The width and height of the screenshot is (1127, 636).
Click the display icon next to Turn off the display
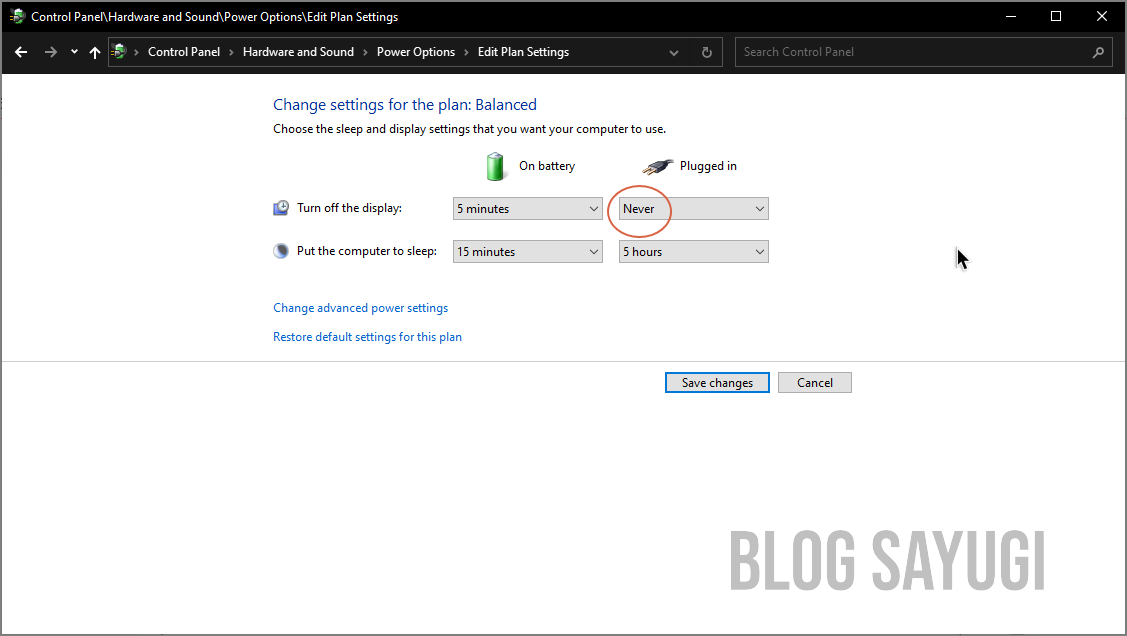[281, 206]
